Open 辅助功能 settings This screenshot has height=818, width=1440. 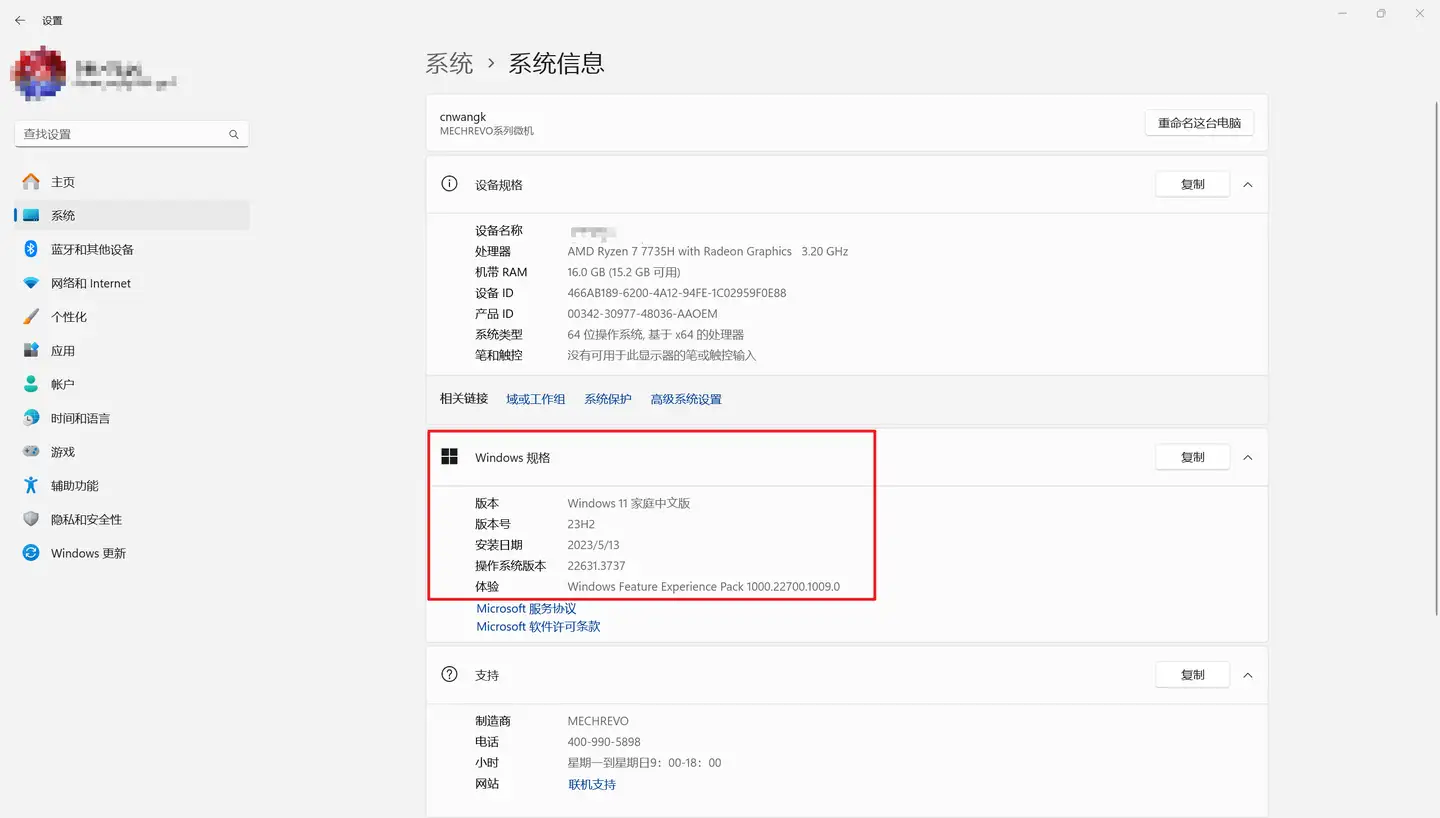point(132,486)
